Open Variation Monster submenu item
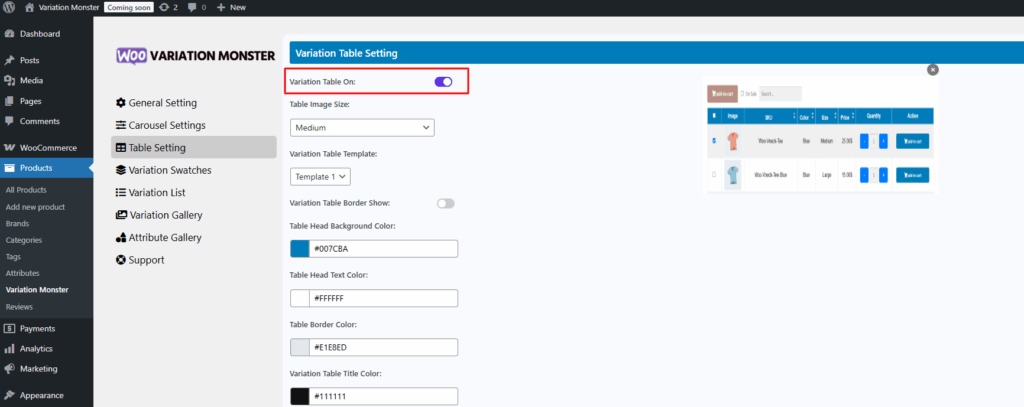Screen dimensions: 1024x407 pos(37,289)
